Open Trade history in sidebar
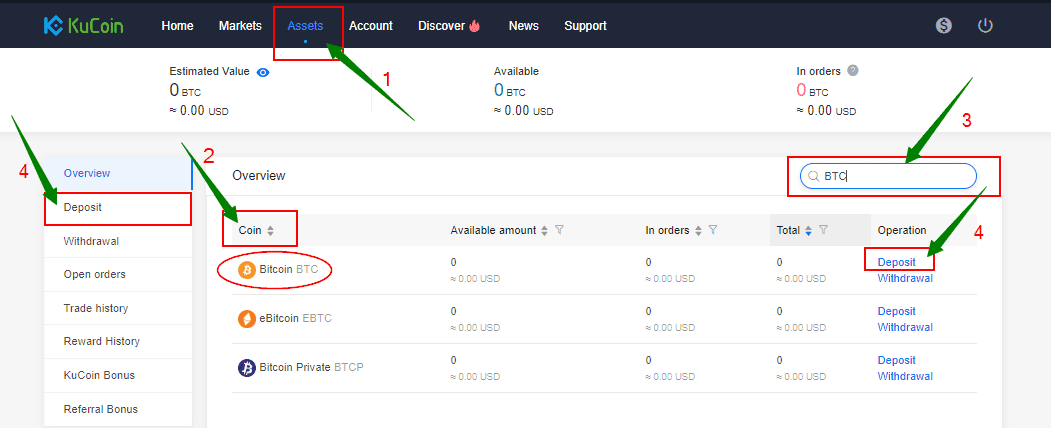Screen dimensions: 1051x428 tap(96, 308)
